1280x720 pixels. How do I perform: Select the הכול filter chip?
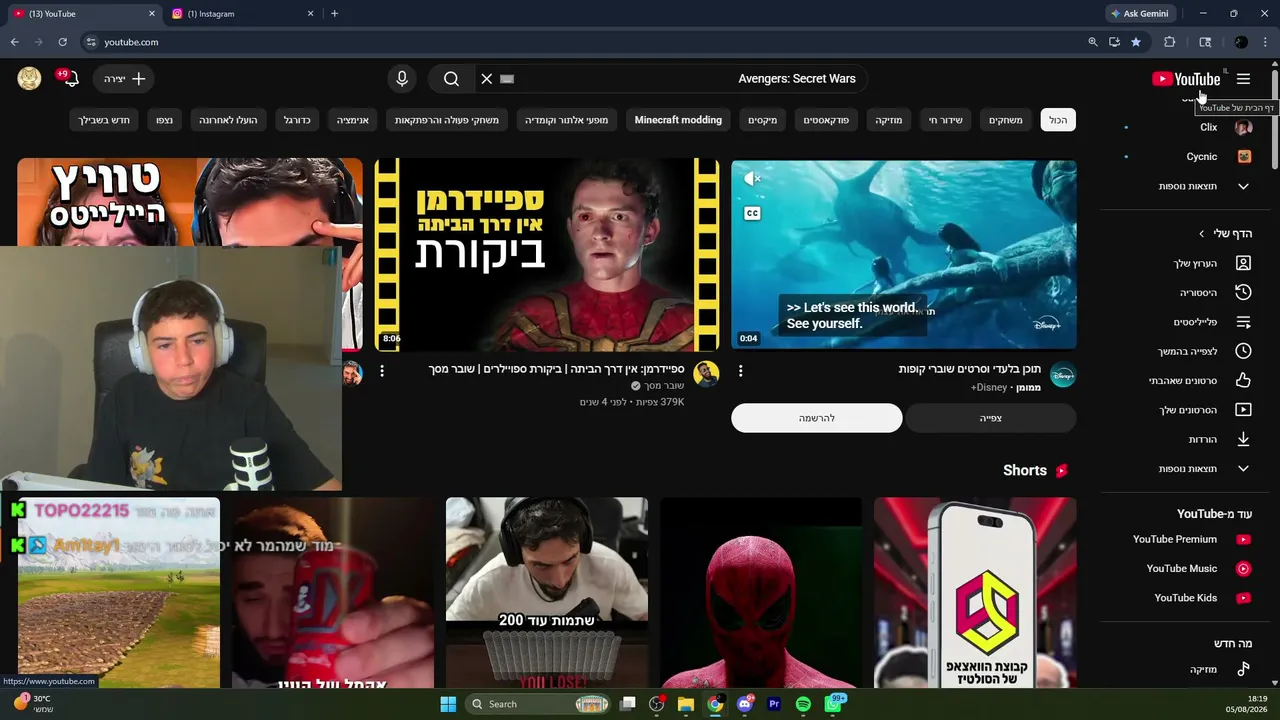click(x=1058, y=120)
